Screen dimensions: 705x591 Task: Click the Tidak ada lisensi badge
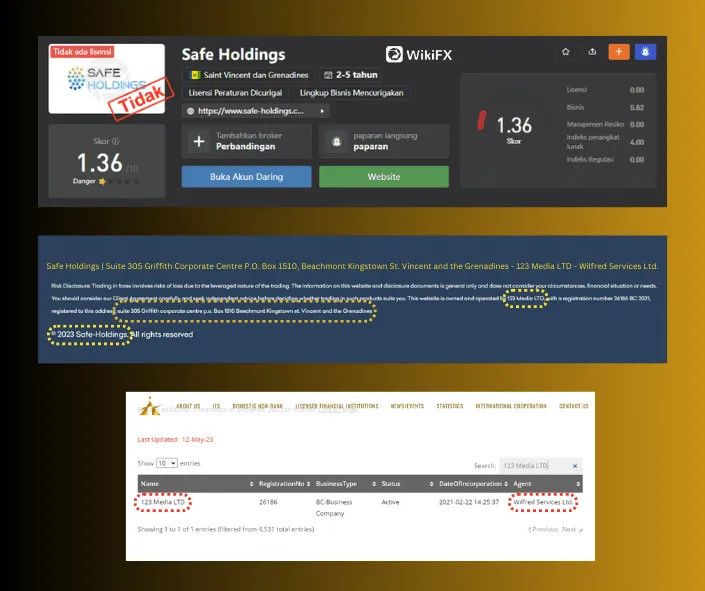pyautogui.click(x=82, y=52)
